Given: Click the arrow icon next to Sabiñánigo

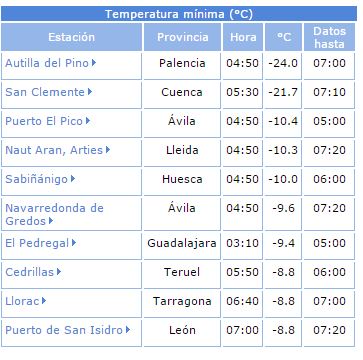Looking at the screenshot, I should point(73,179).
